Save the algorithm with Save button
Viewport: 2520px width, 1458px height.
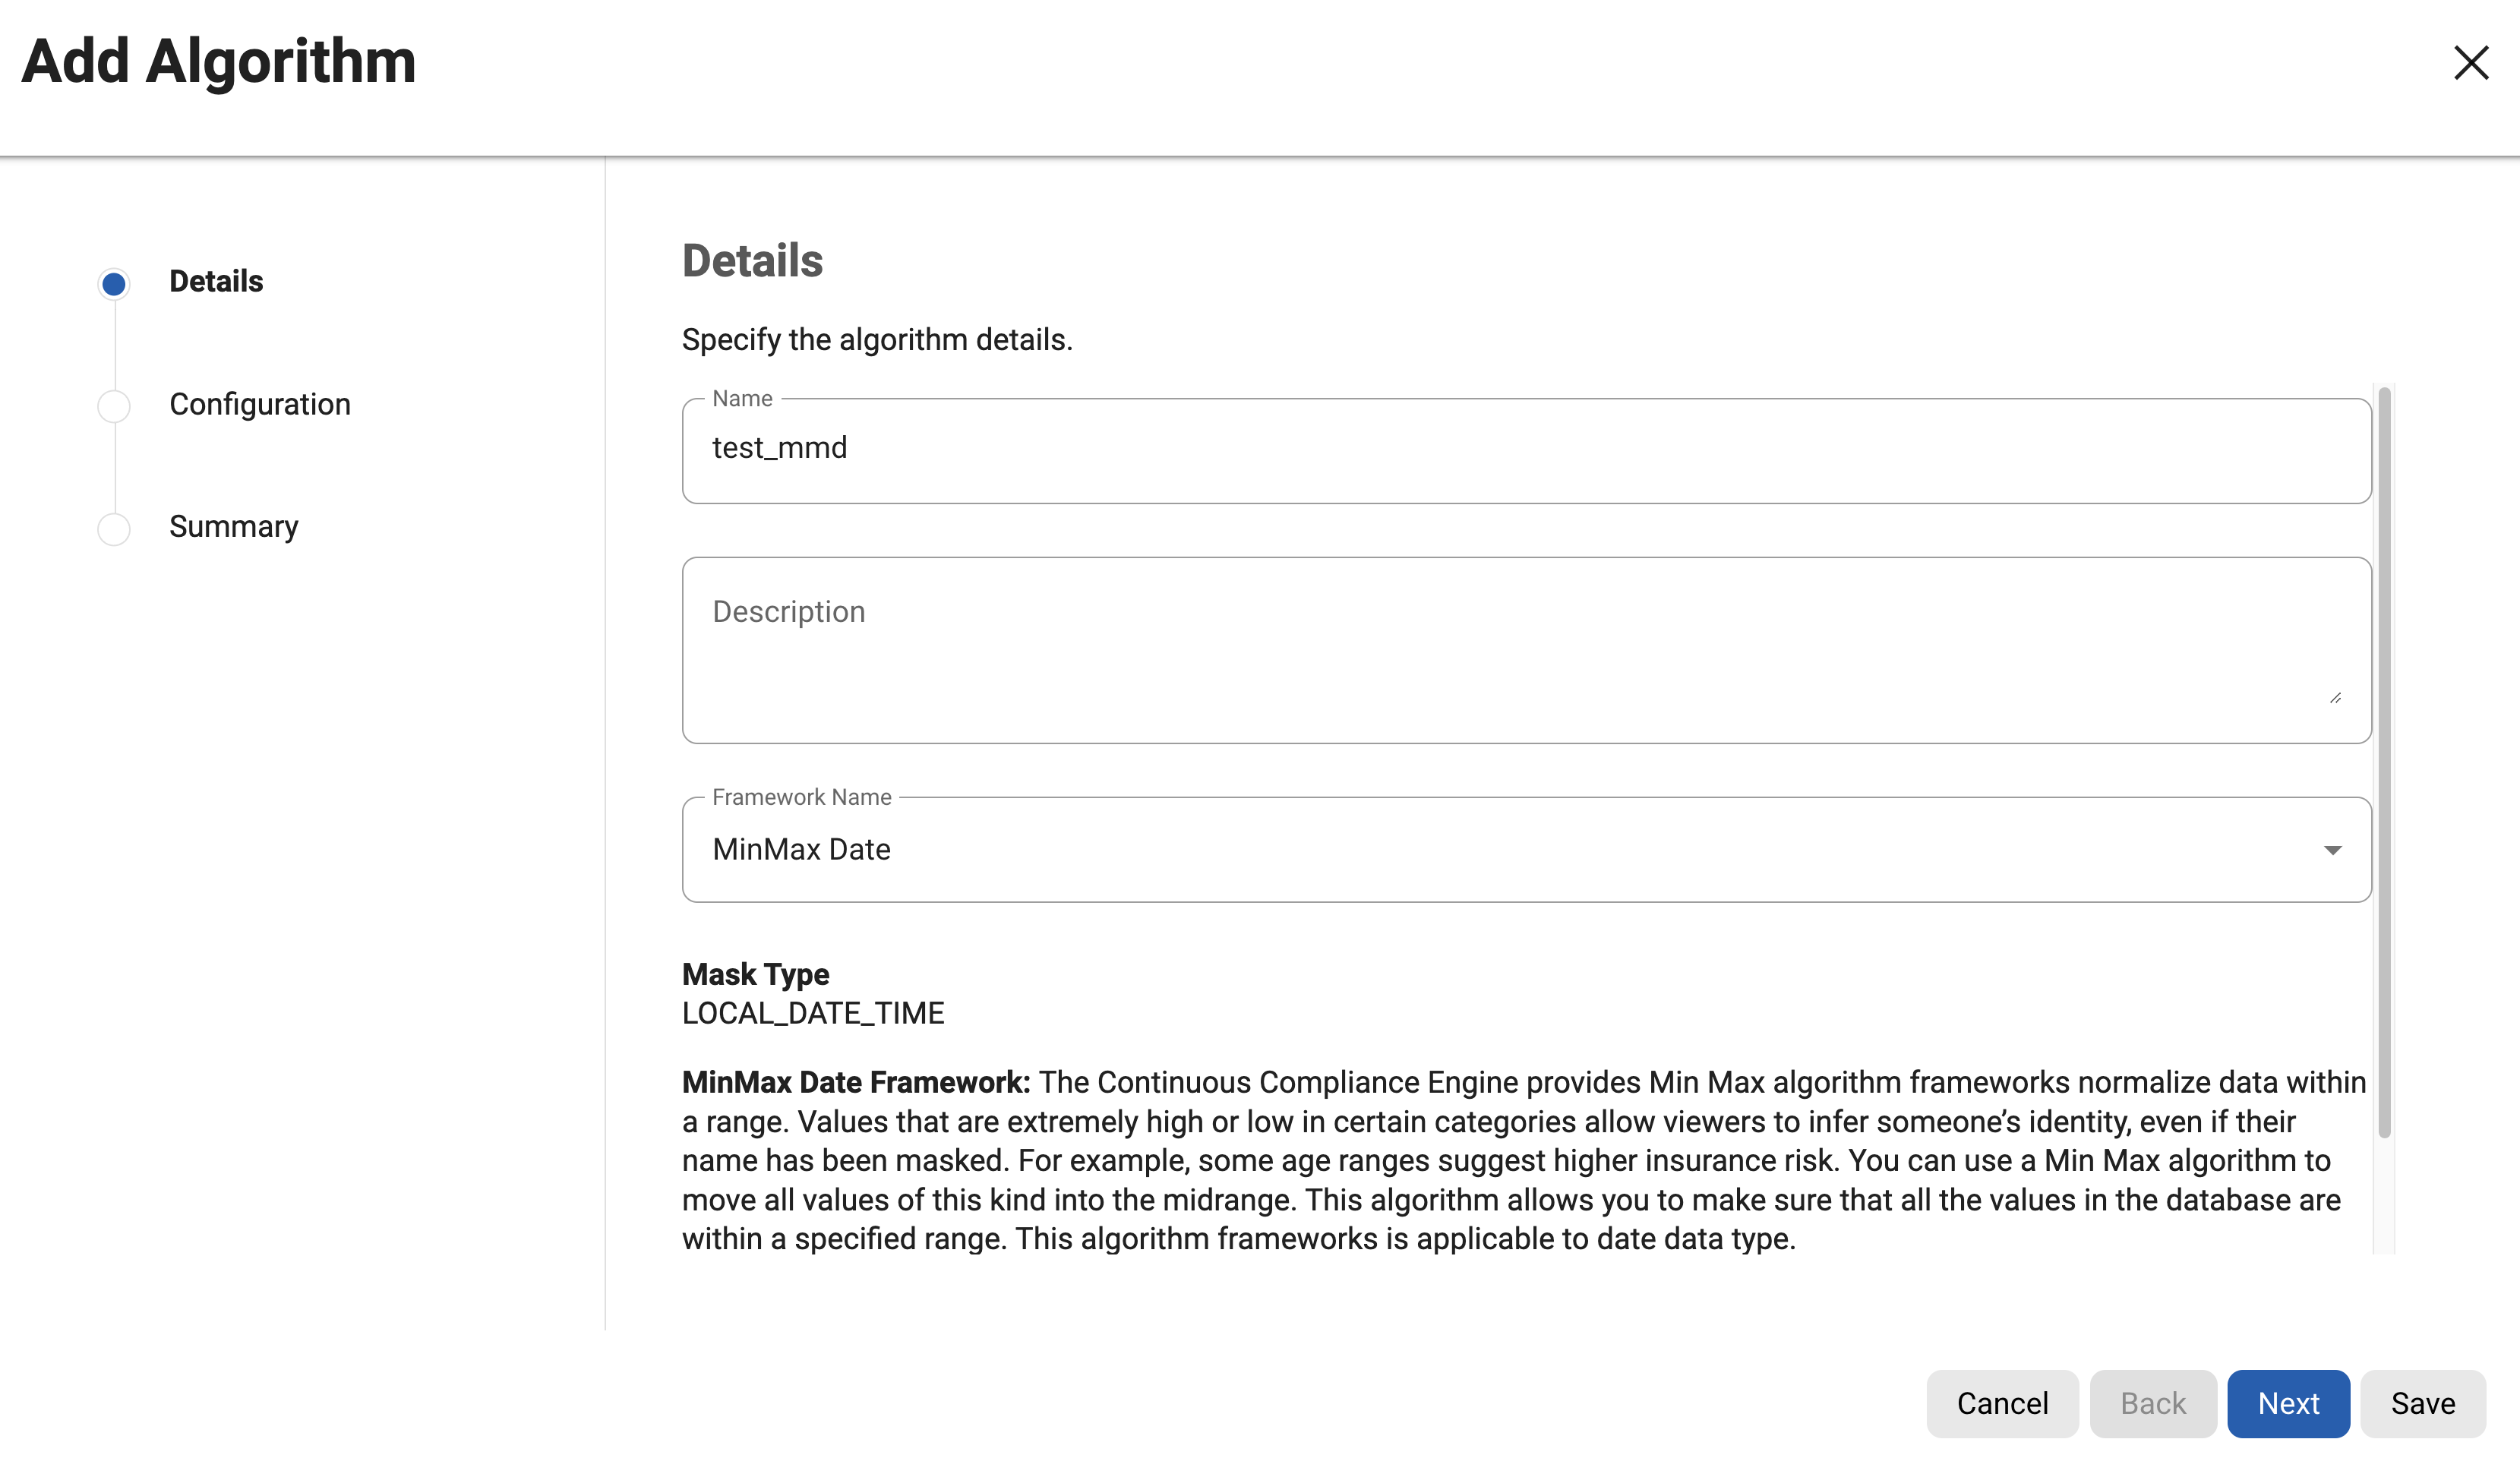[2422, 1403]
